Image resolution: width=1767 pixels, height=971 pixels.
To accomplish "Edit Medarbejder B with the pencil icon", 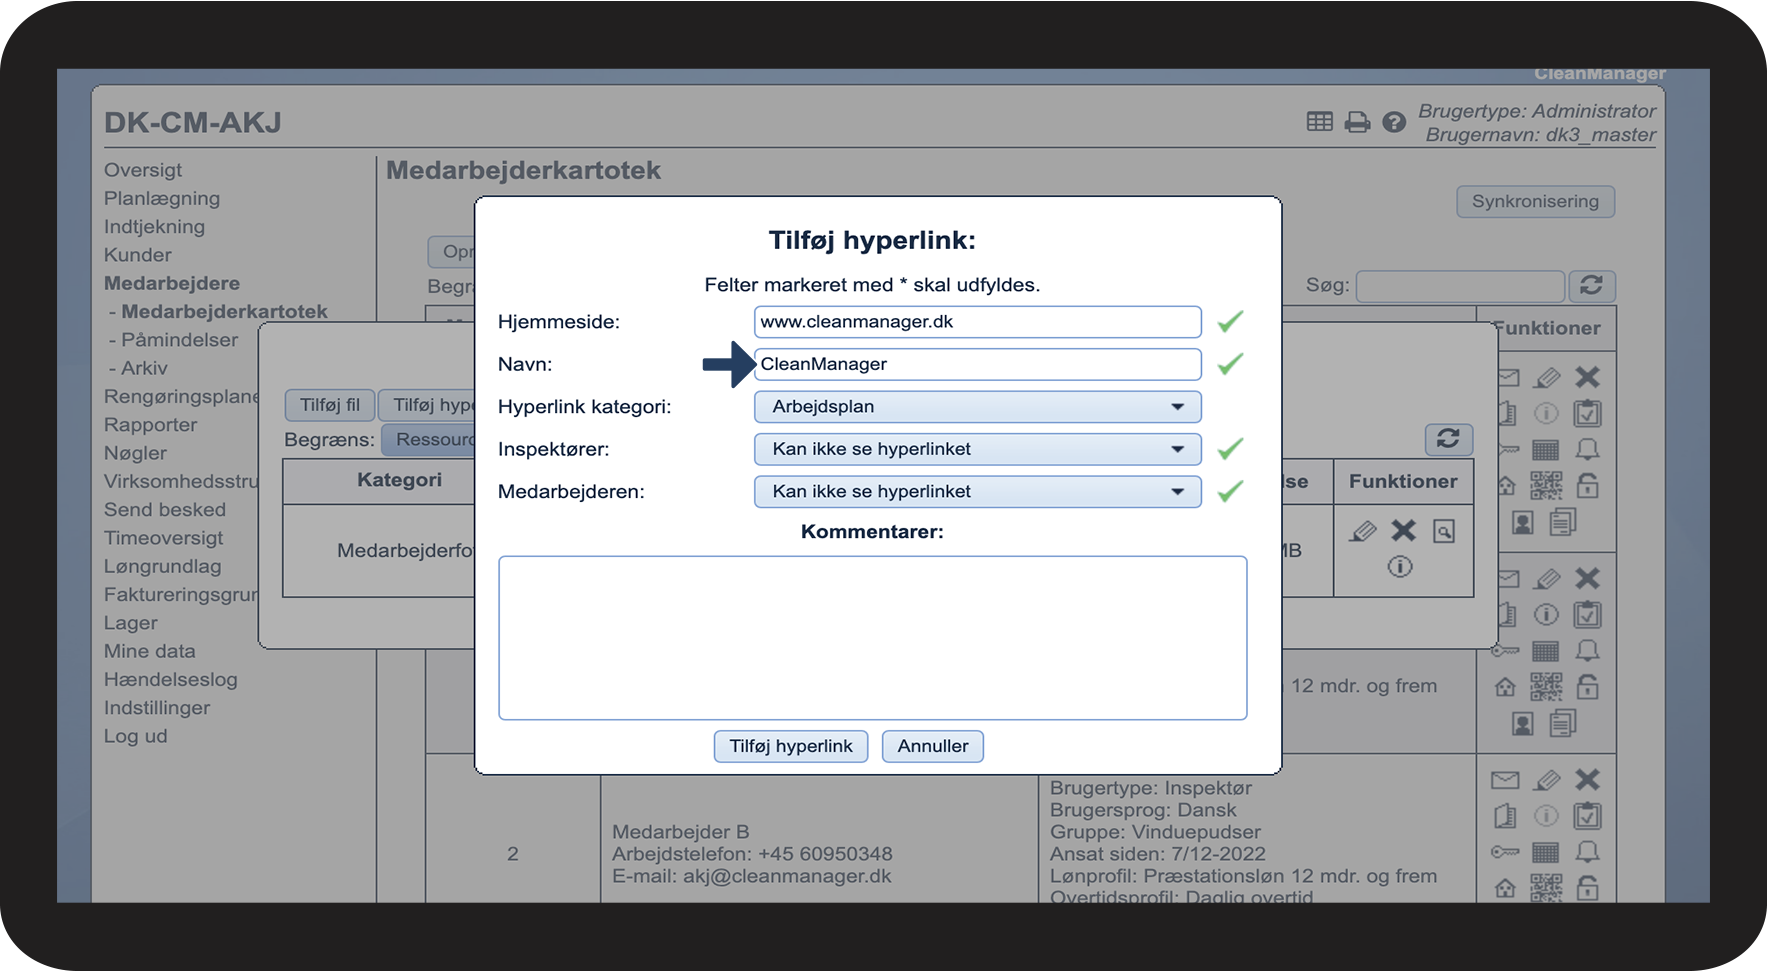I will [x=1547, y=779].
